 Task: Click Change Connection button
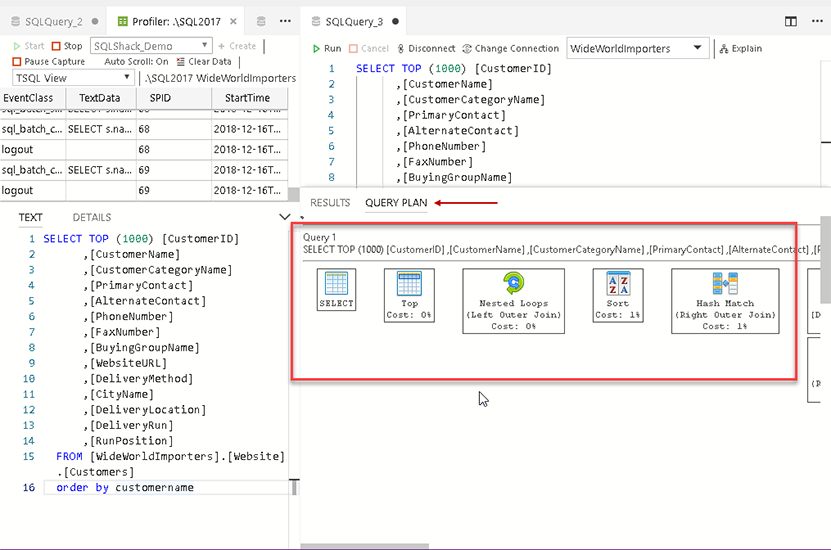(510, 48)
